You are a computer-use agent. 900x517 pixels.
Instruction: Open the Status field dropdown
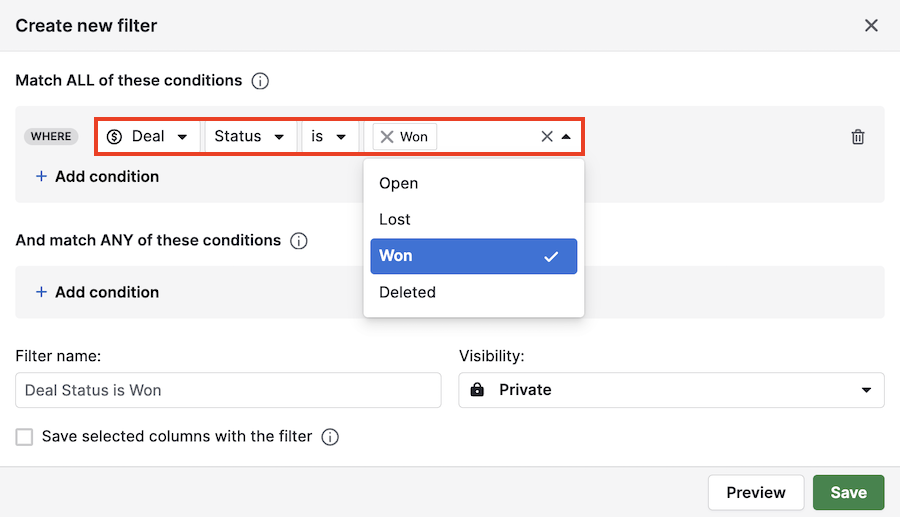[250, 137]
